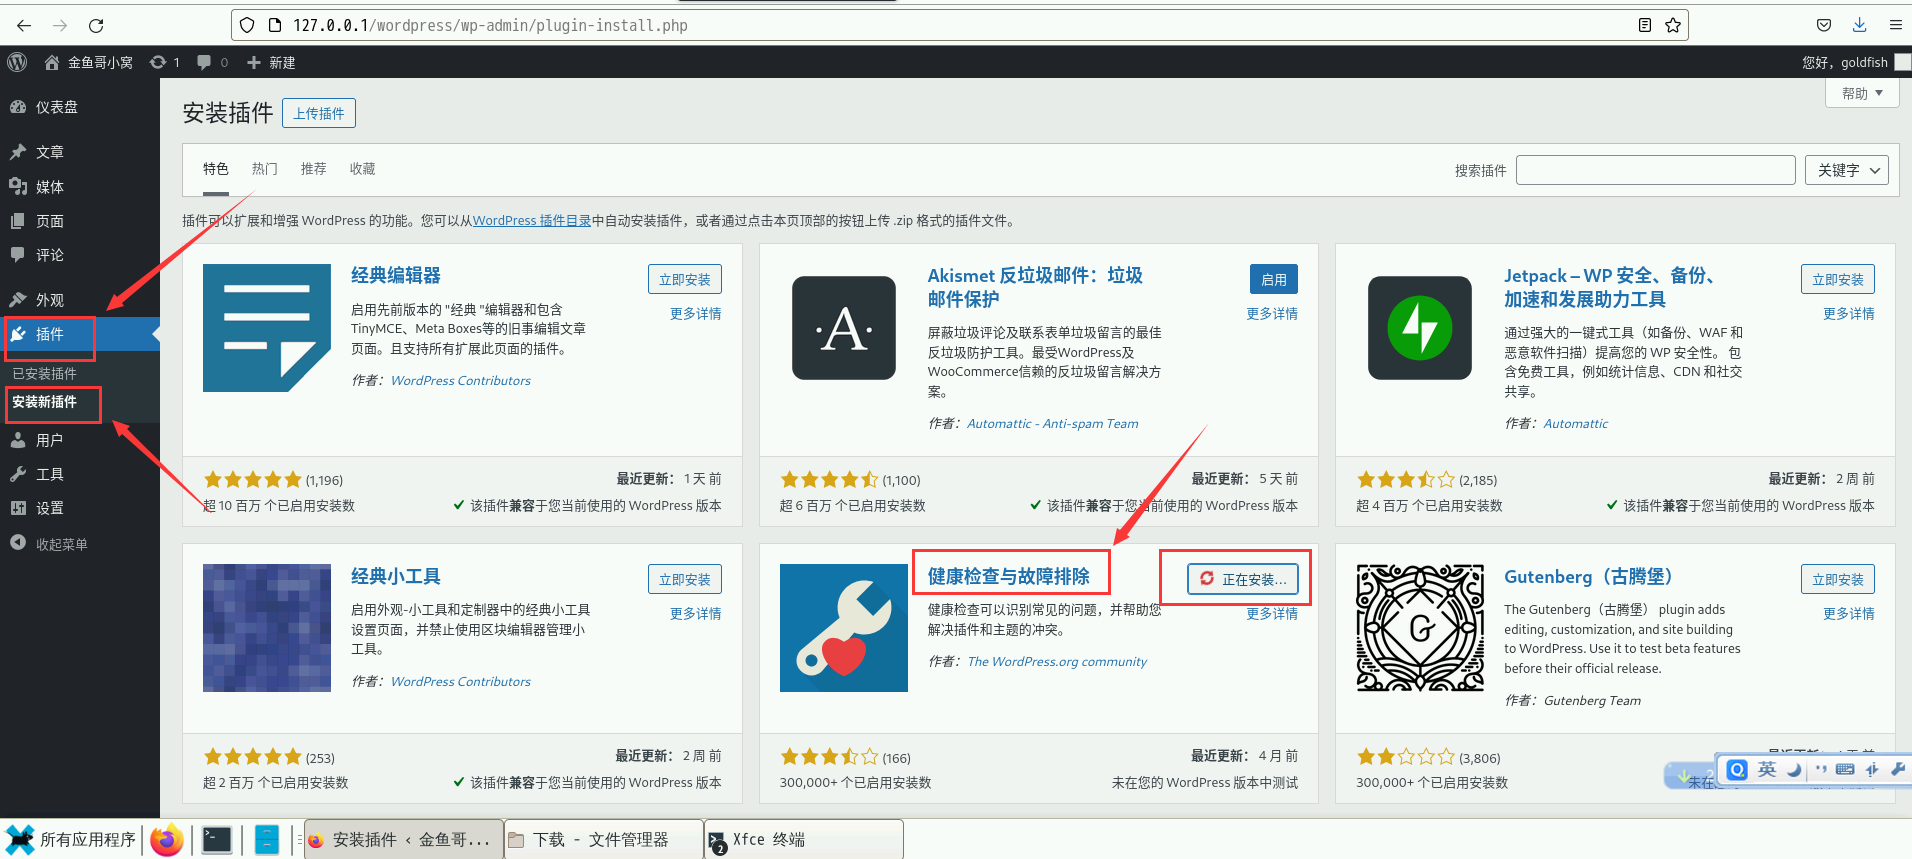Open comments bubble in admin bar

[212, 62]
